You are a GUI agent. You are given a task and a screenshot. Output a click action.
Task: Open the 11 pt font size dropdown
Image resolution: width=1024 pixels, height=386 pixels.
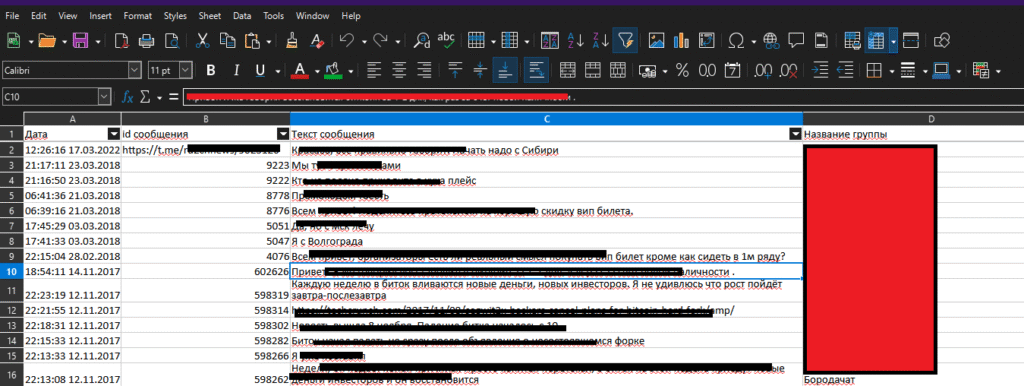tap(186, 70)
